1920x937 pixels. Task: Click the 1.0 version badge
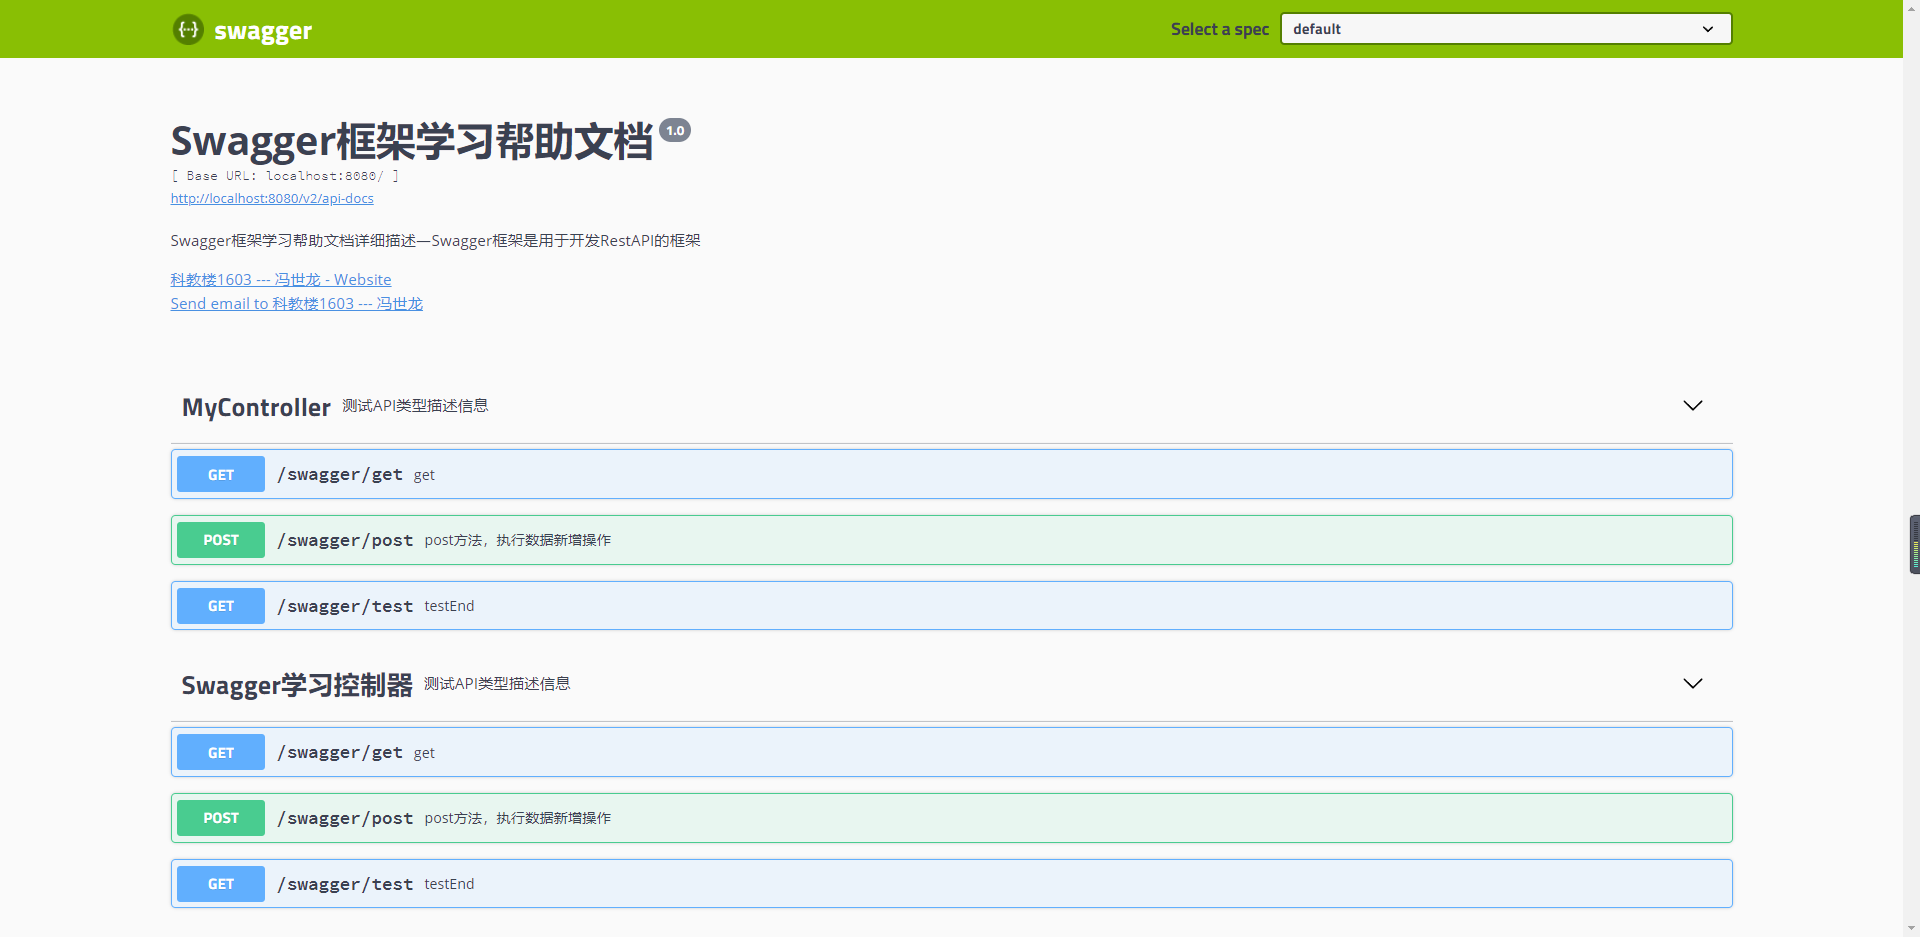point(676,130)
